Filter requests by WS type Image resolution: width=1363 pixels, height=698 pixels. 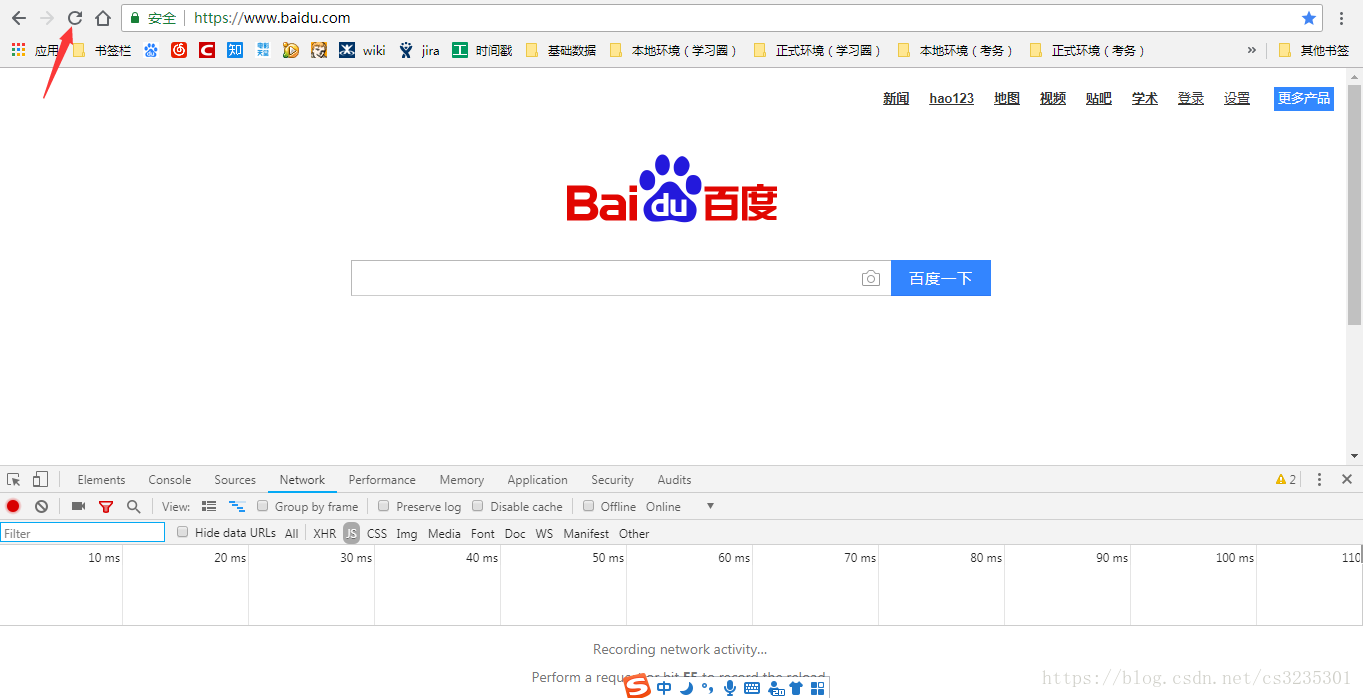544,534
